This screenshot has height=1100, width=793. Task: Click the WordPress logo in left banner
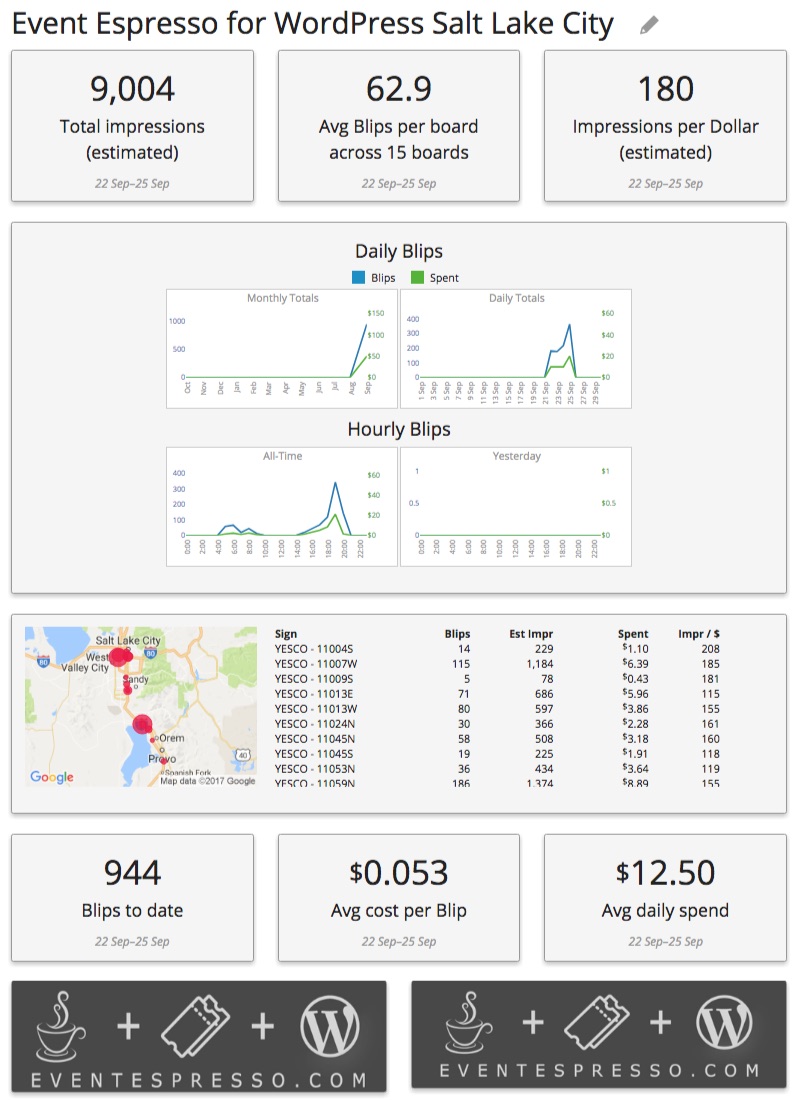(x=330, y=1026)
